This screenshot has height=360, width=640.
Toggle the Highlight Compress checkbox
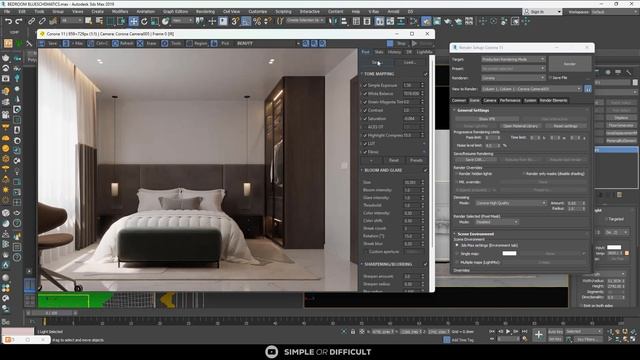click(365, 135)
